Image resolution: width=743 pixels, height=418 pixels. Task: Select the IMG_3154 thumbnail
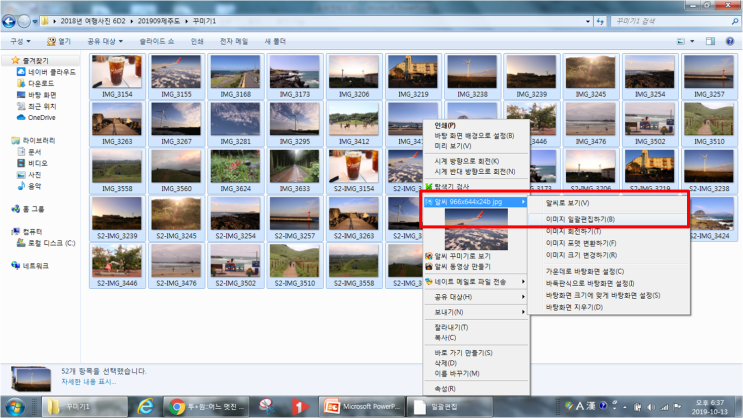pos(117,76)
